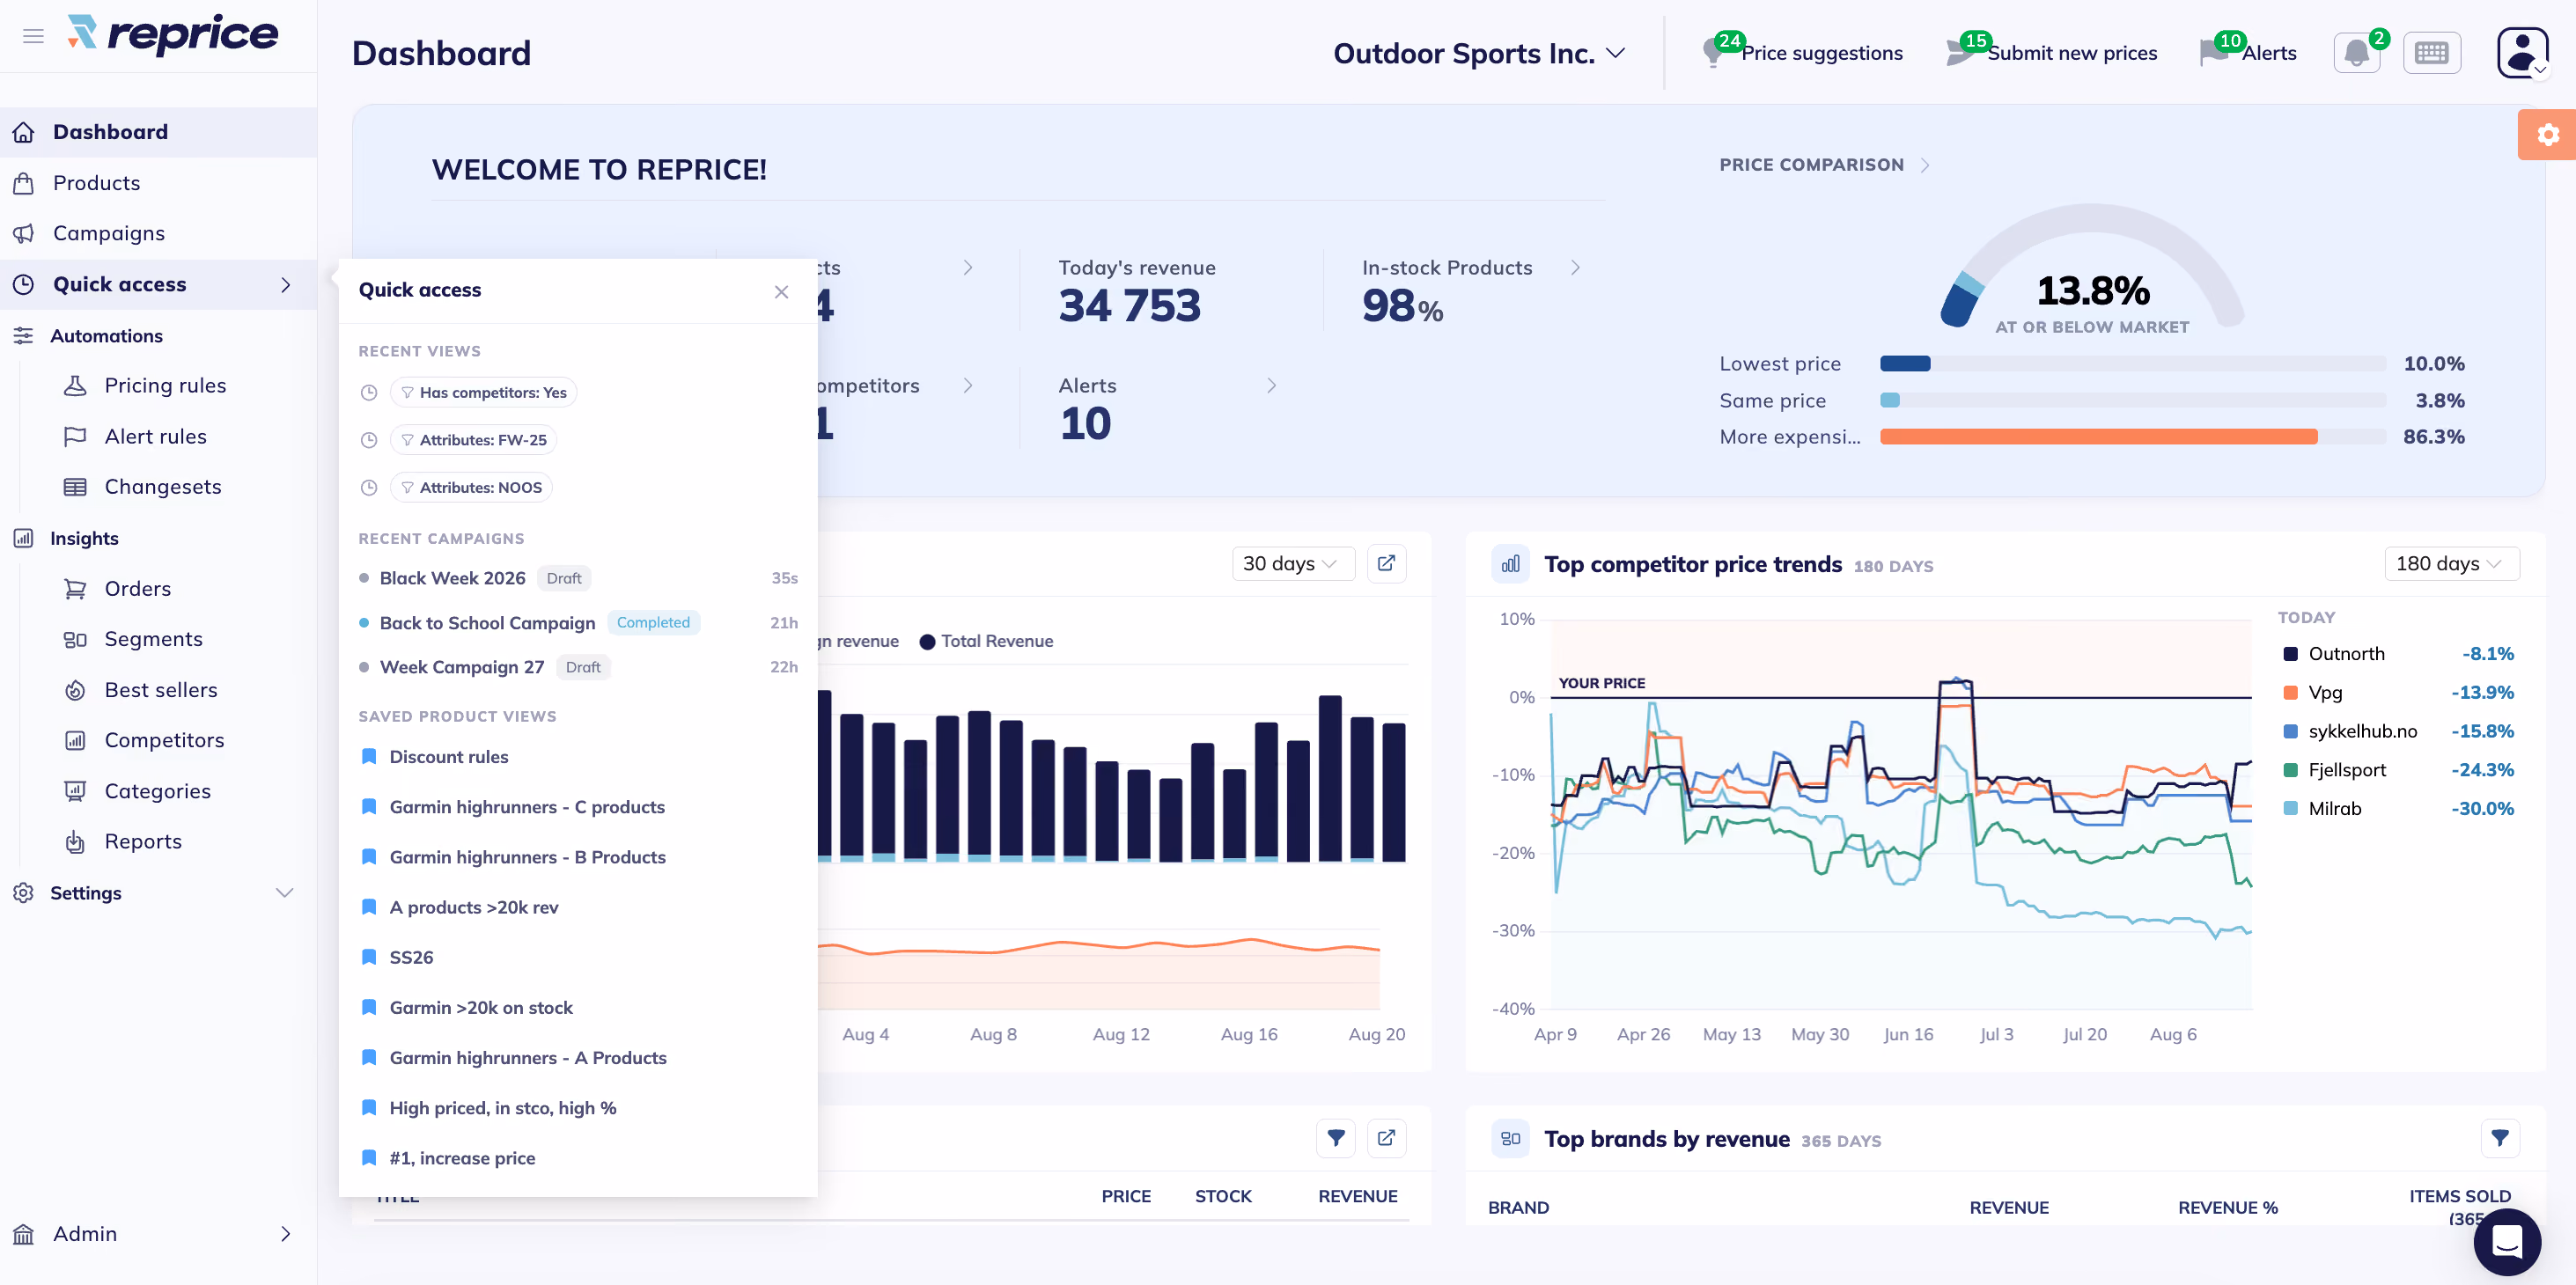Open recent view Attributes: FW-25

click(473, 440)
